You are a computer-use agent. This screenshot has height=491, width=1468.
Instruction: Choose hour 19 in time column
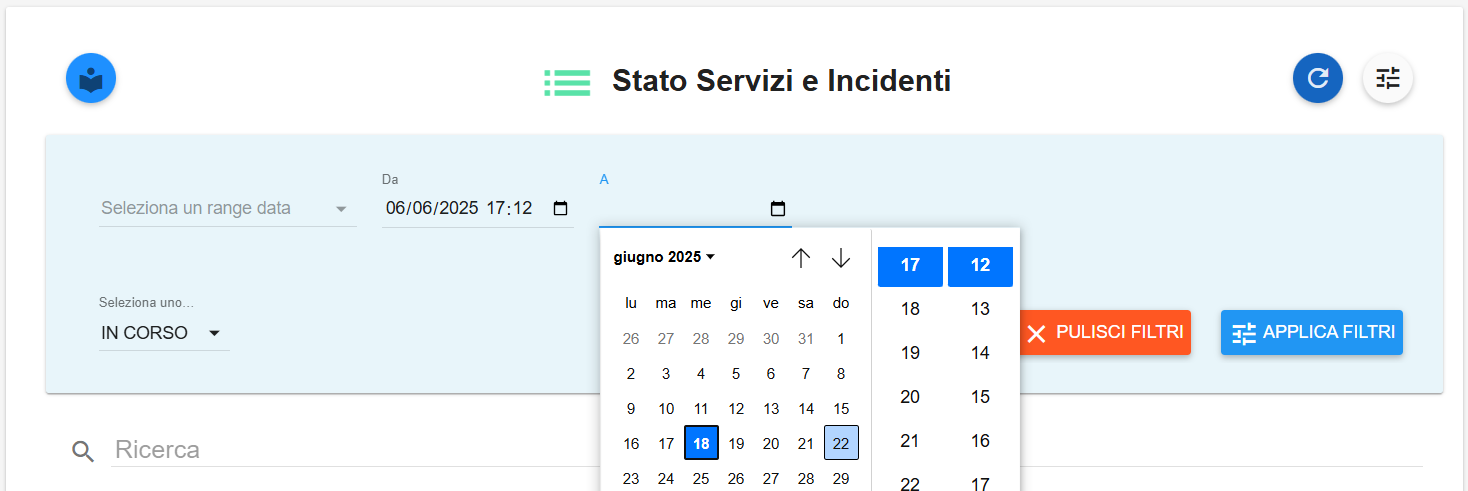coord(910,353)
